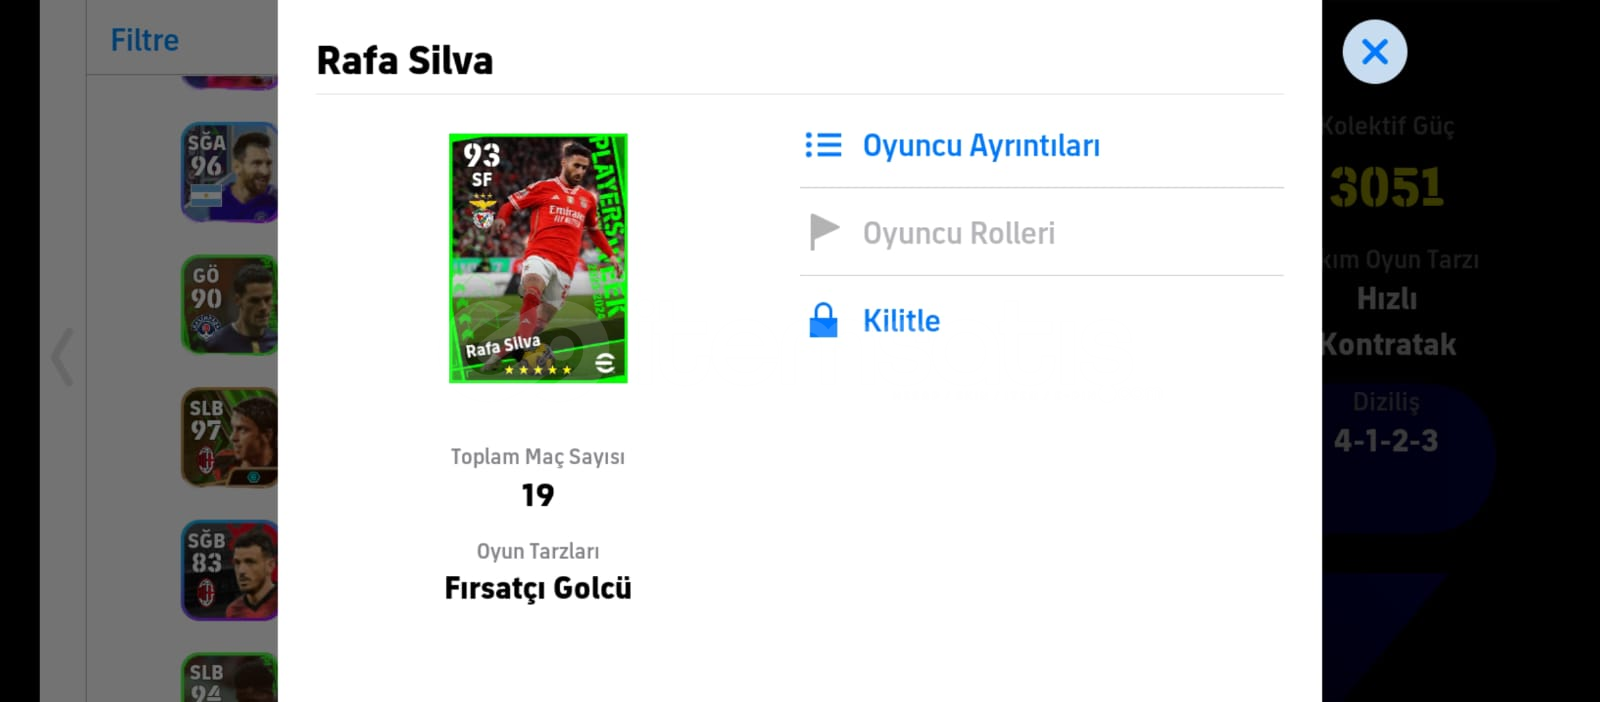Click the Benfica club badge on card
This screenshot has width=1600, height=702.
click(x=483, y=213)
